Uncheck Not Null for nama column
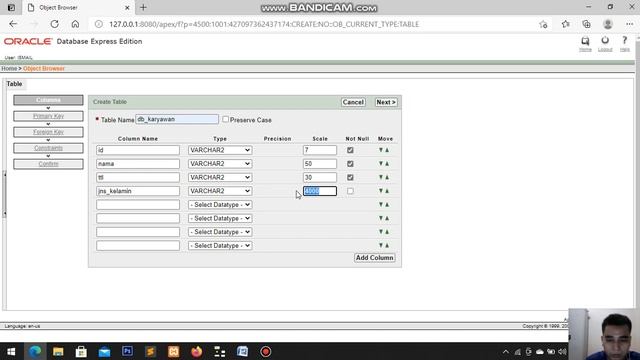Screen dimensions: 640x360 [350, 164]
